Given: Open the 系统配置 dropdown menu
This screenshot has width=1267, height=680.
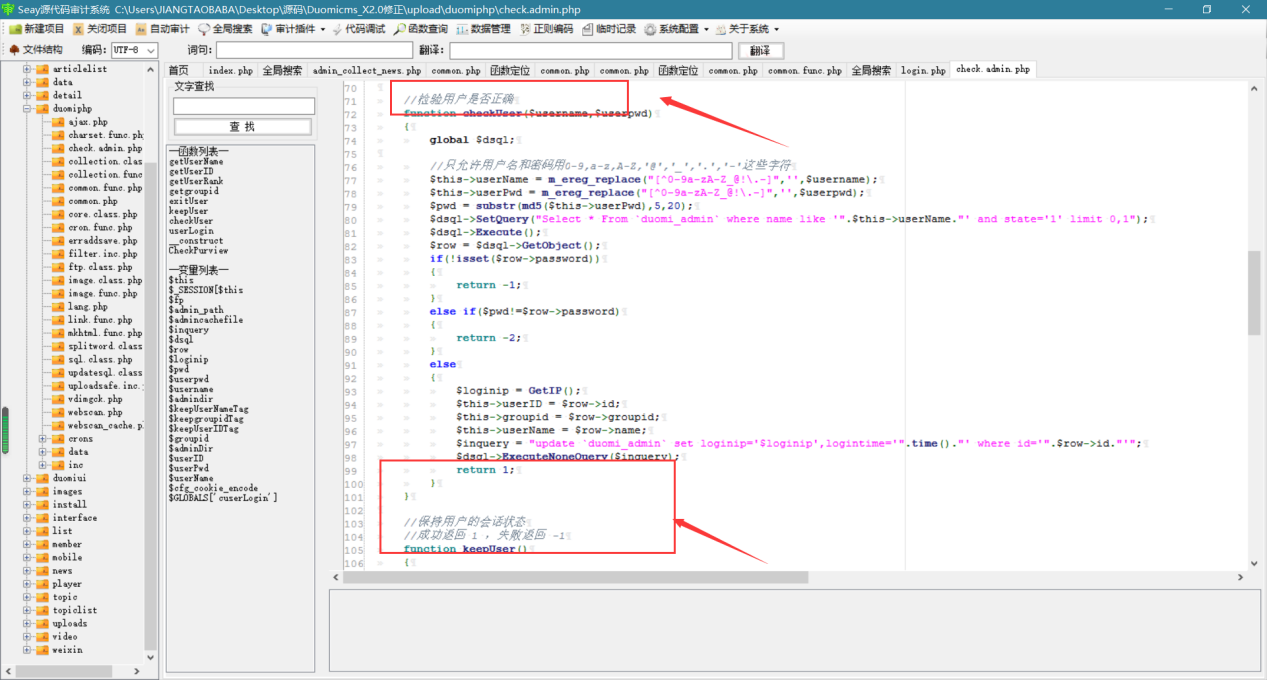Looking at the screenshot, I should (x=677, y=29).
